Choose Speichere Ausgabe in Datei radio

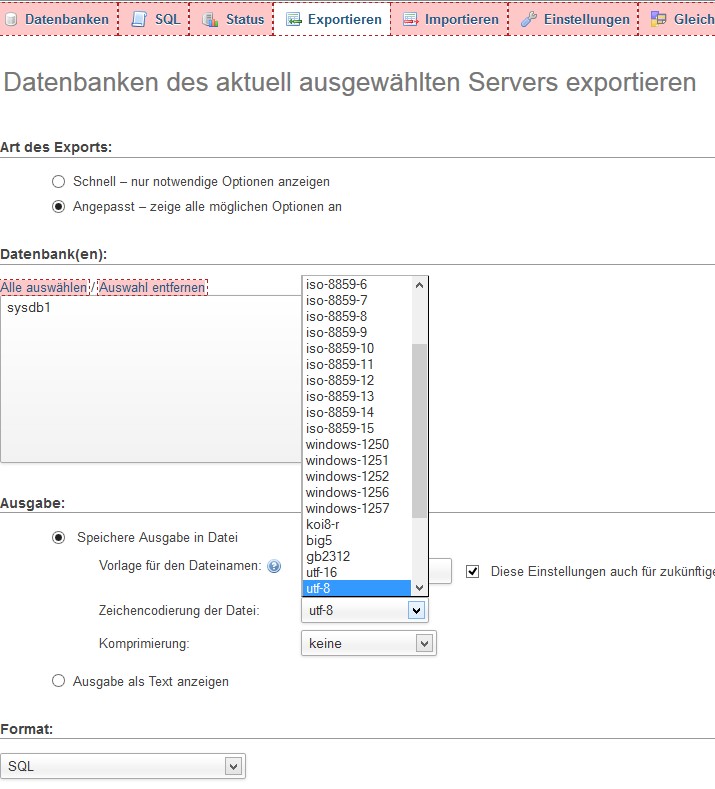pos(58,538)
